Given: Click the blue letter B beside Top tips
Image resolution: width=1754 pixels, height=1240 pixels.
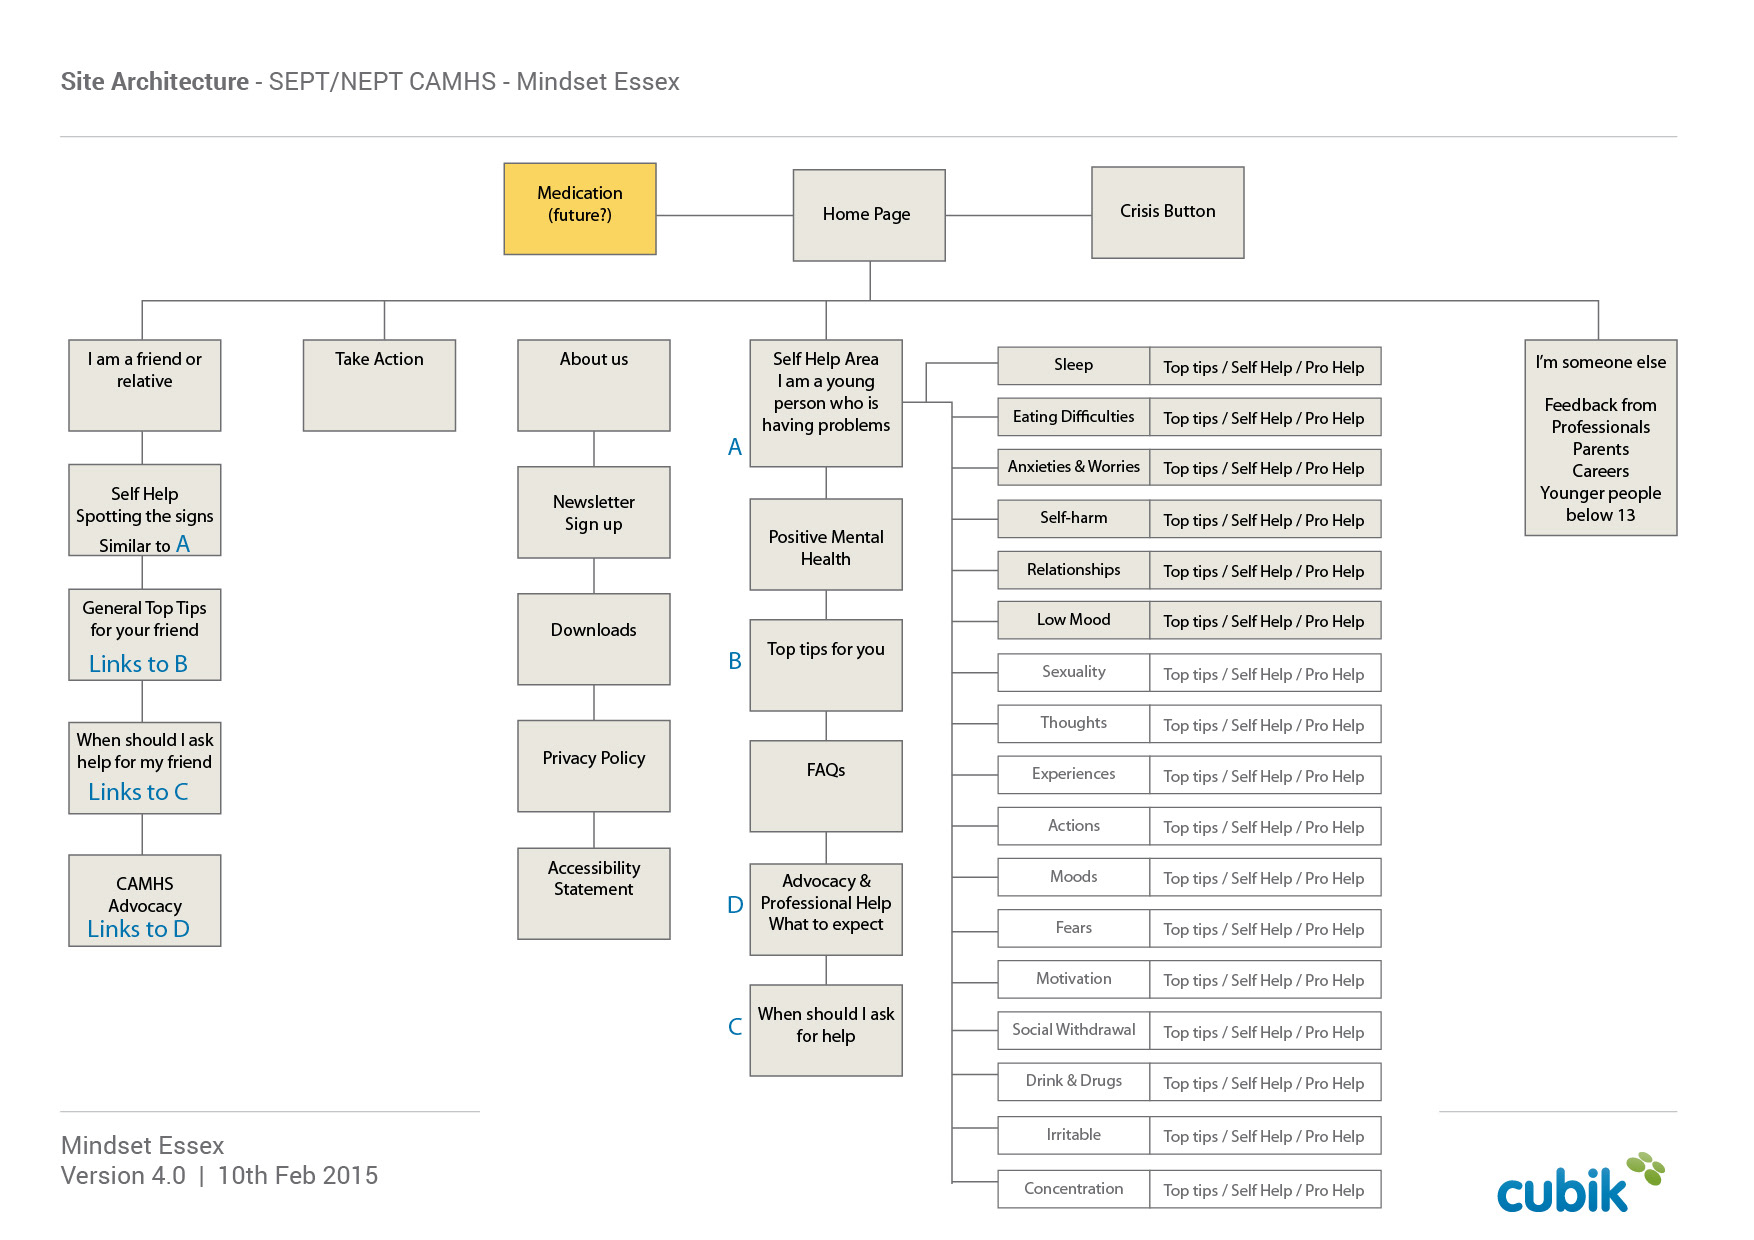Looking at the screenshot, I should (x=735, y=661).
